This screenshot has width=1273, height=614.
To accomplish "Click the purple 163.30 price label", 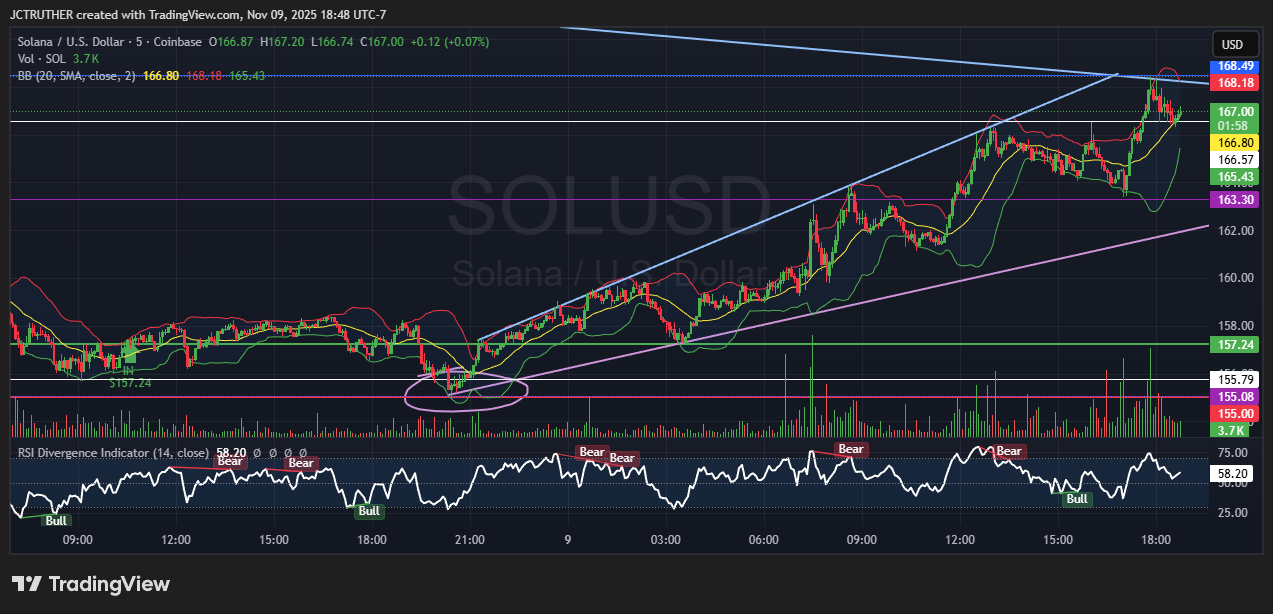I will tap(1233, 200).
